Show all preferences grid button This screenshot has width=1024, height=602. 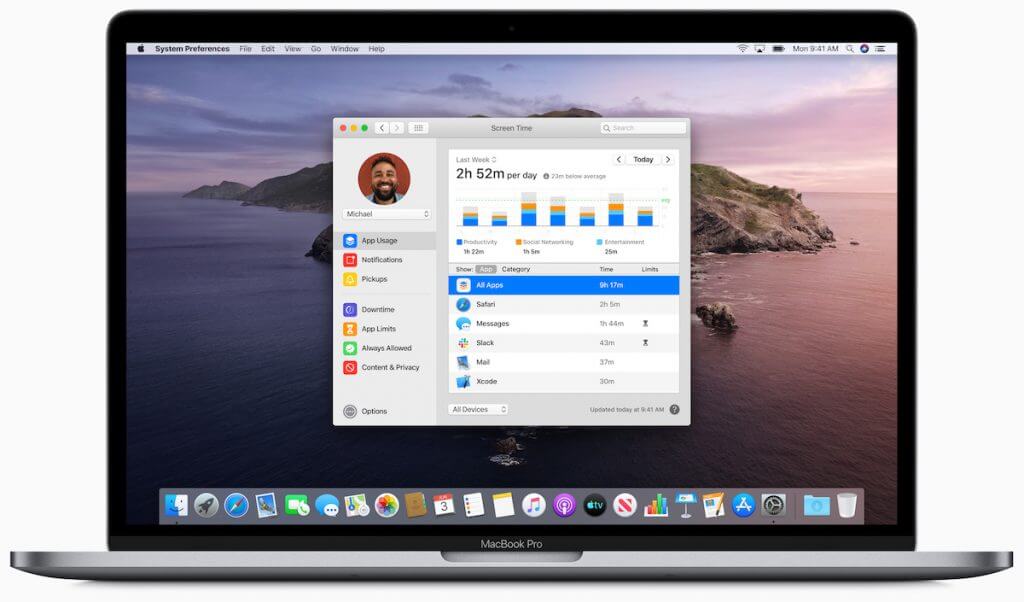(419, 128)
